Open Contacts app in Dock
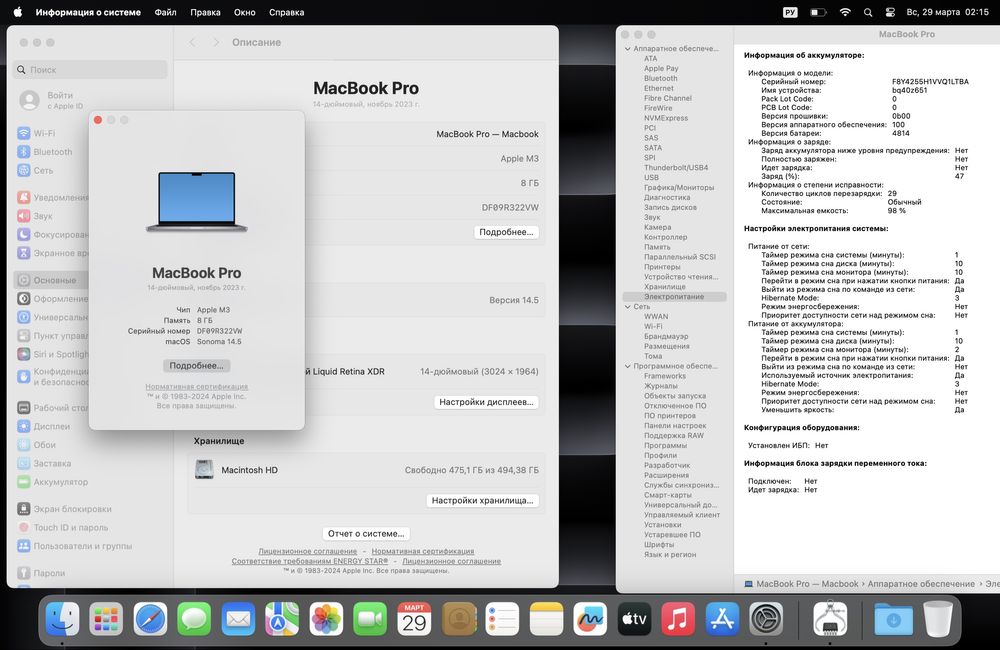The image size is (1000, 650). [x=459, y=619]
